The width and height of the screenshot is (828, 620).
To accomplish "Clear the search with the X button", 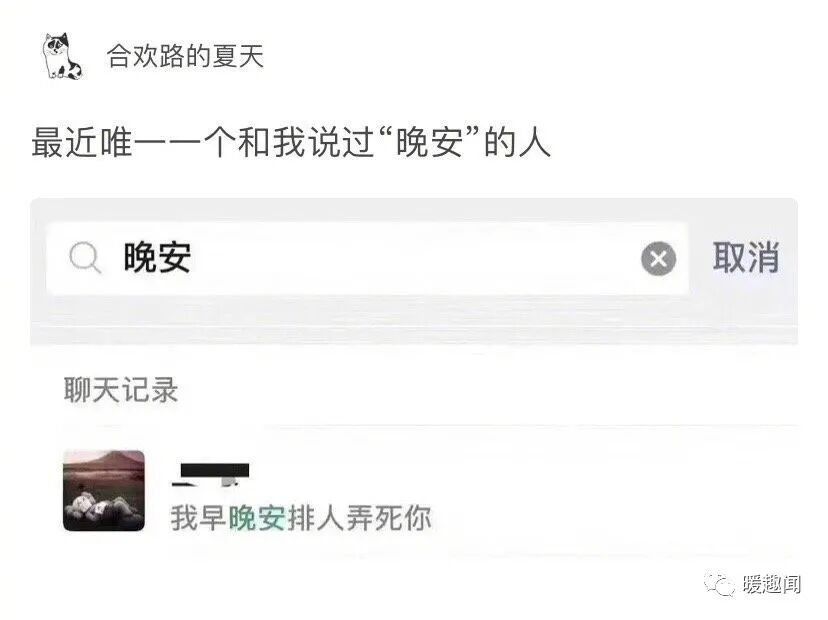I will coord(658,259).
